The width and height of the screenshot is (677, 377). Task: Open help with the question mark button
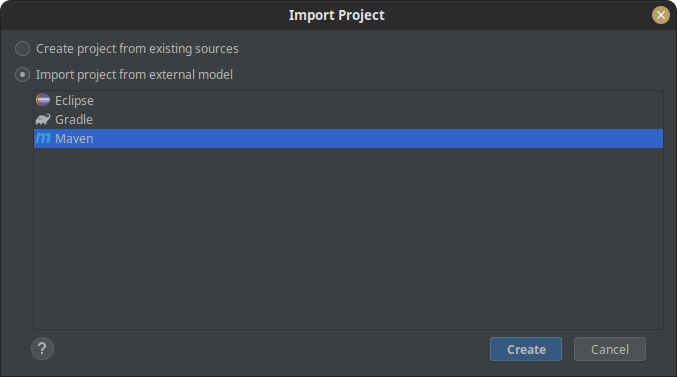(42, 348)
